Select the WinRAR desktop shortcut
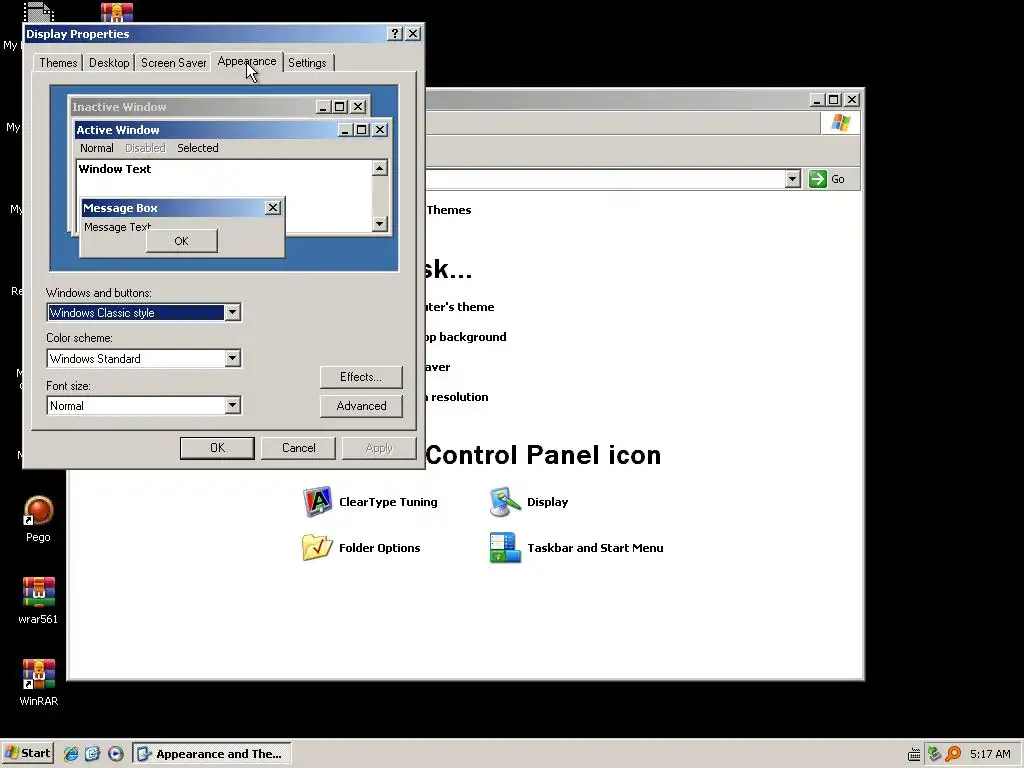This screenshot has width=1024, height=768. tap(38, 682)
